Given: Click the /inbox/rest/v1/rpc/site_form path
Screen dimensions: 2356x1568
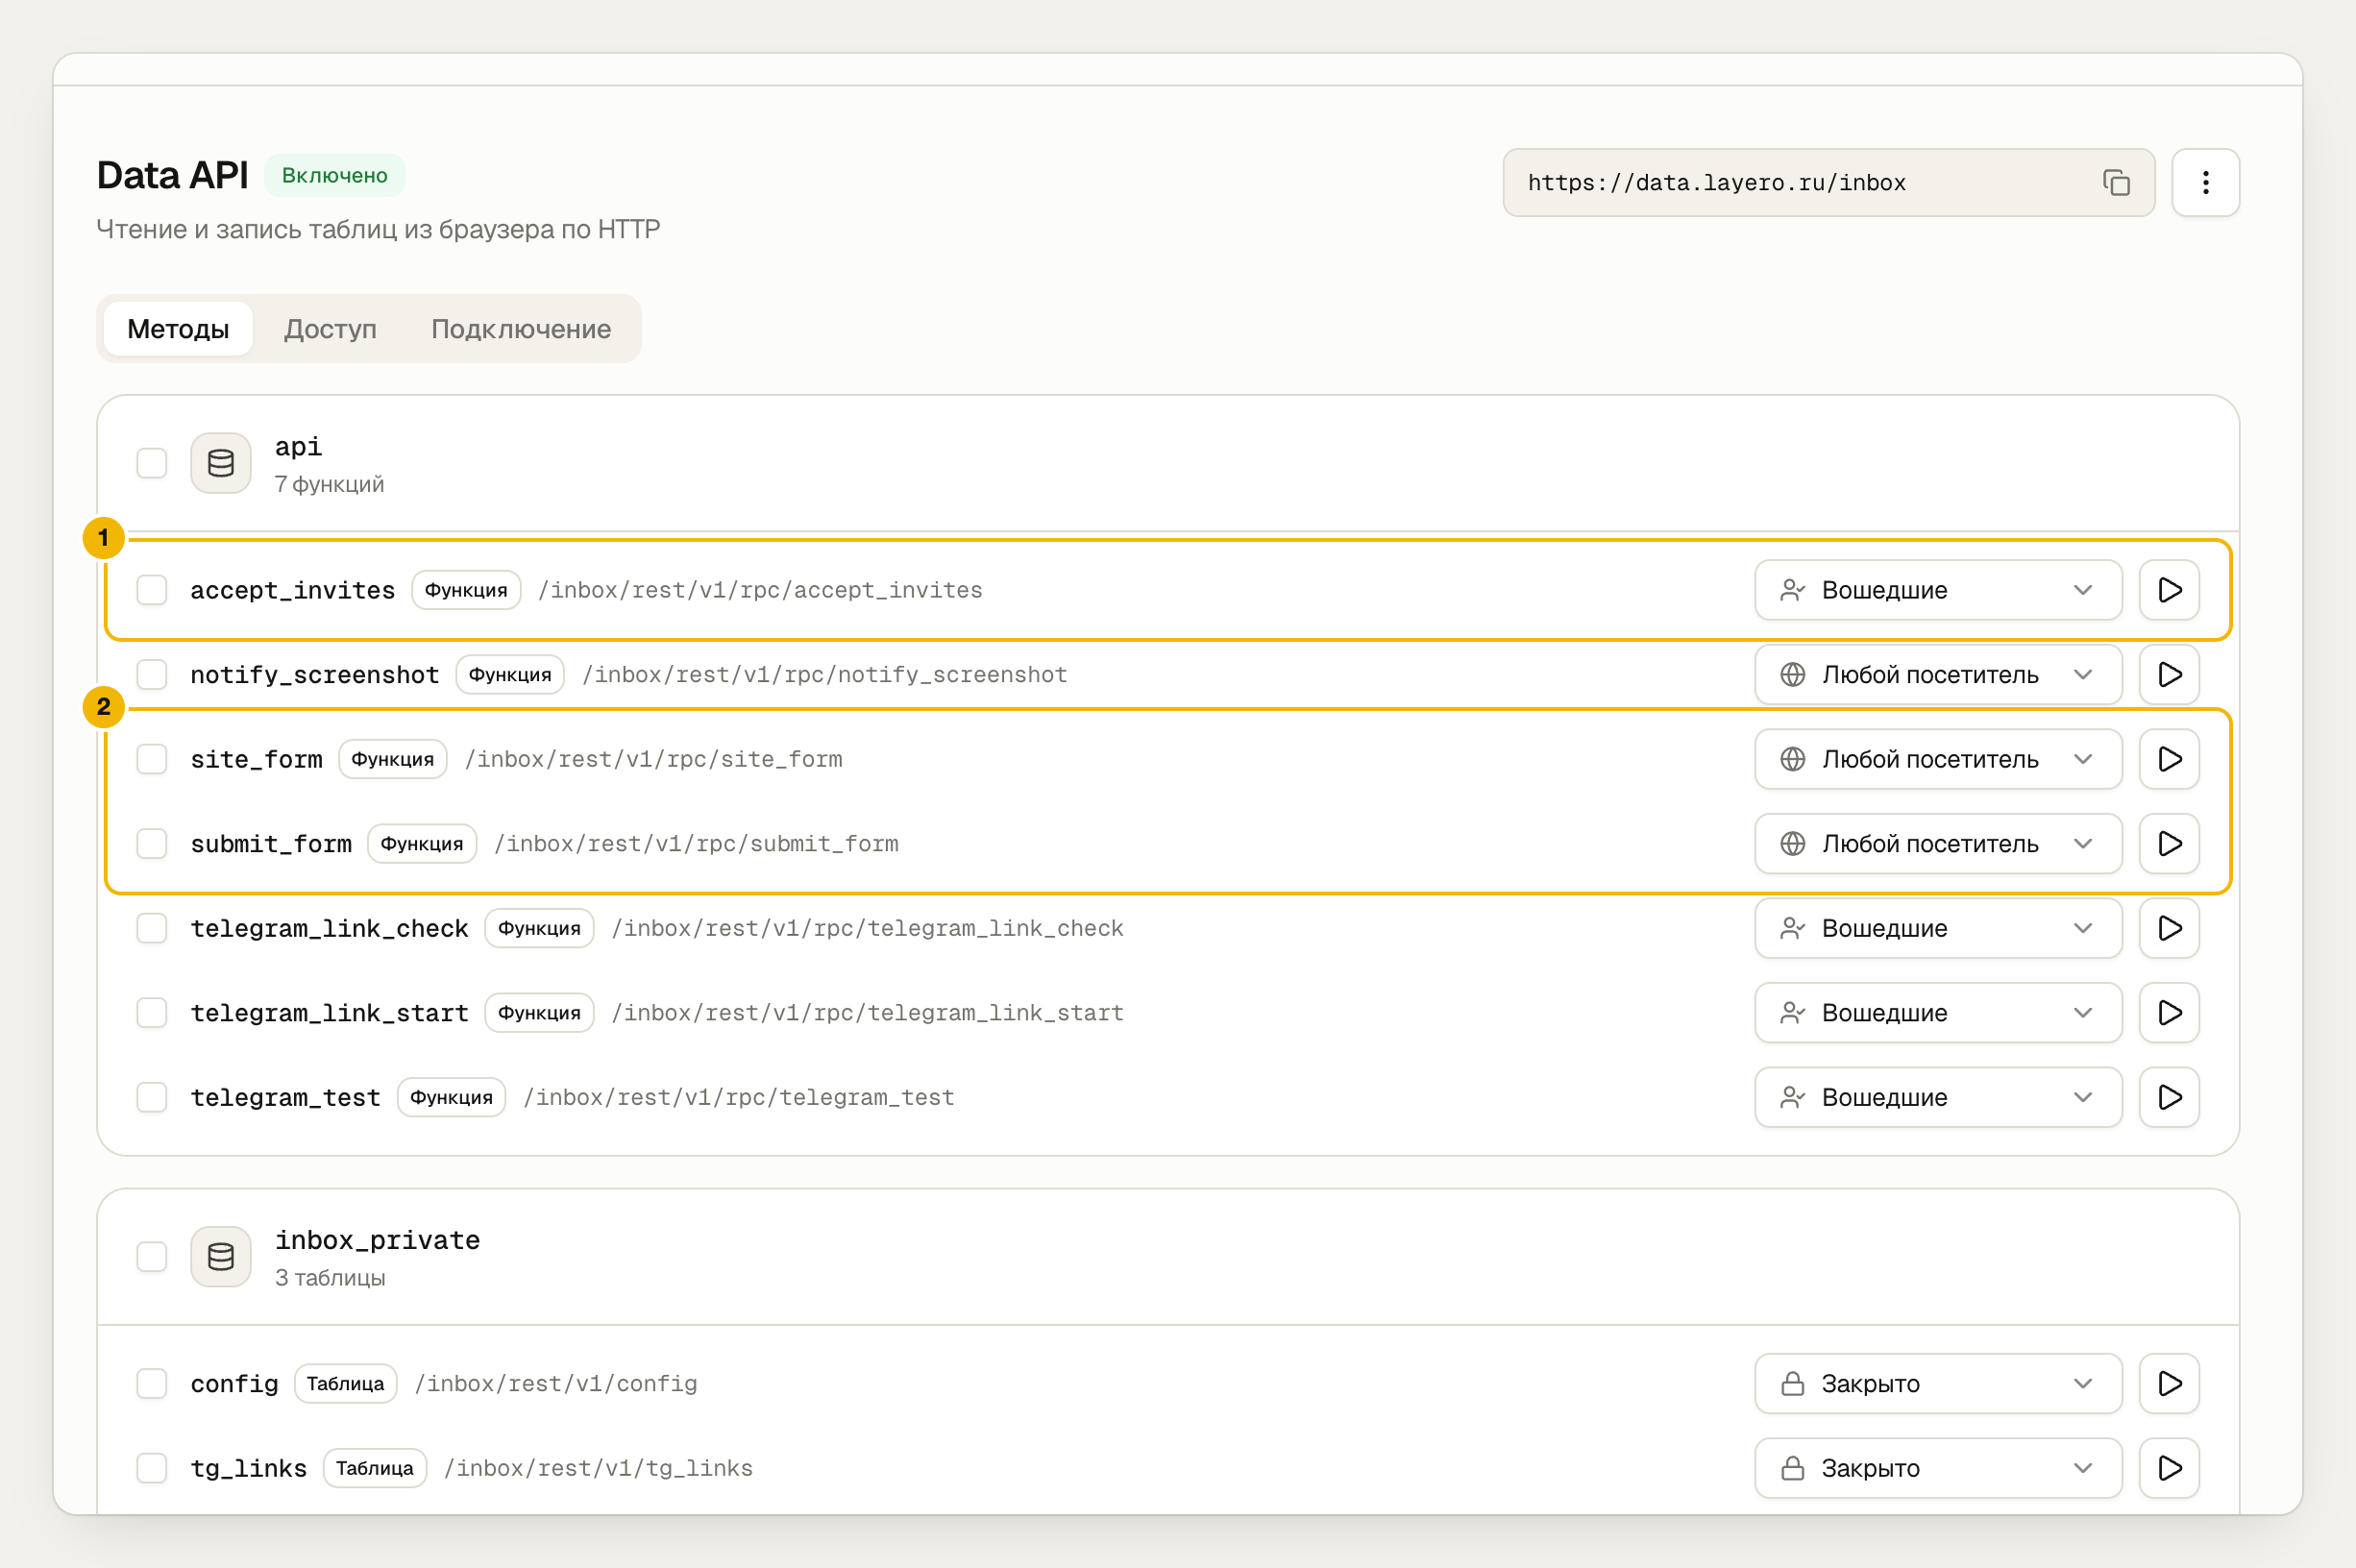Looking at the screenshot, I should click(653, 759).
